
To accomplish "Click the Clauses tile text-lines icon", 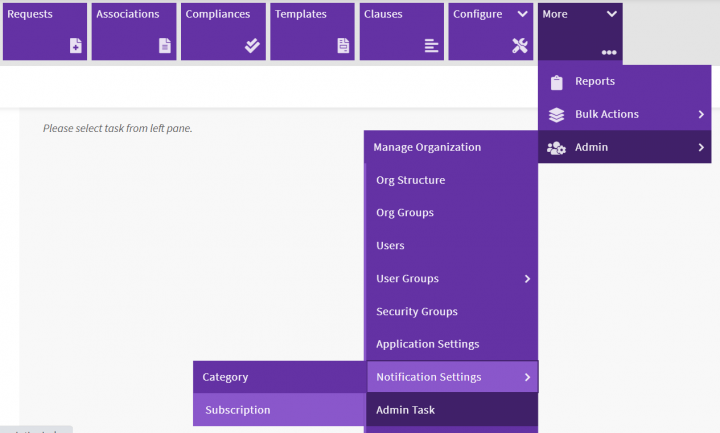I will [x=431, y=46].
